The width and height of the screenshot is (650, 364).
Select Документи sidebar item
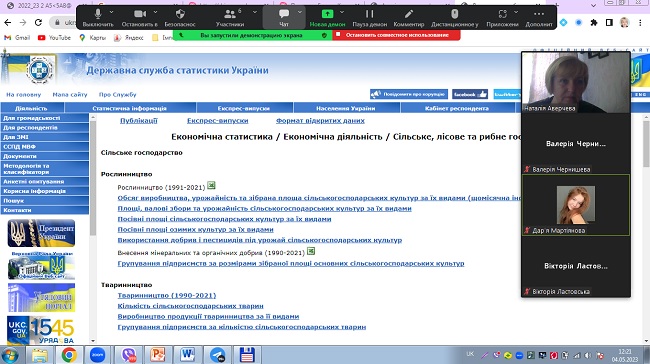tap(45, 156)
